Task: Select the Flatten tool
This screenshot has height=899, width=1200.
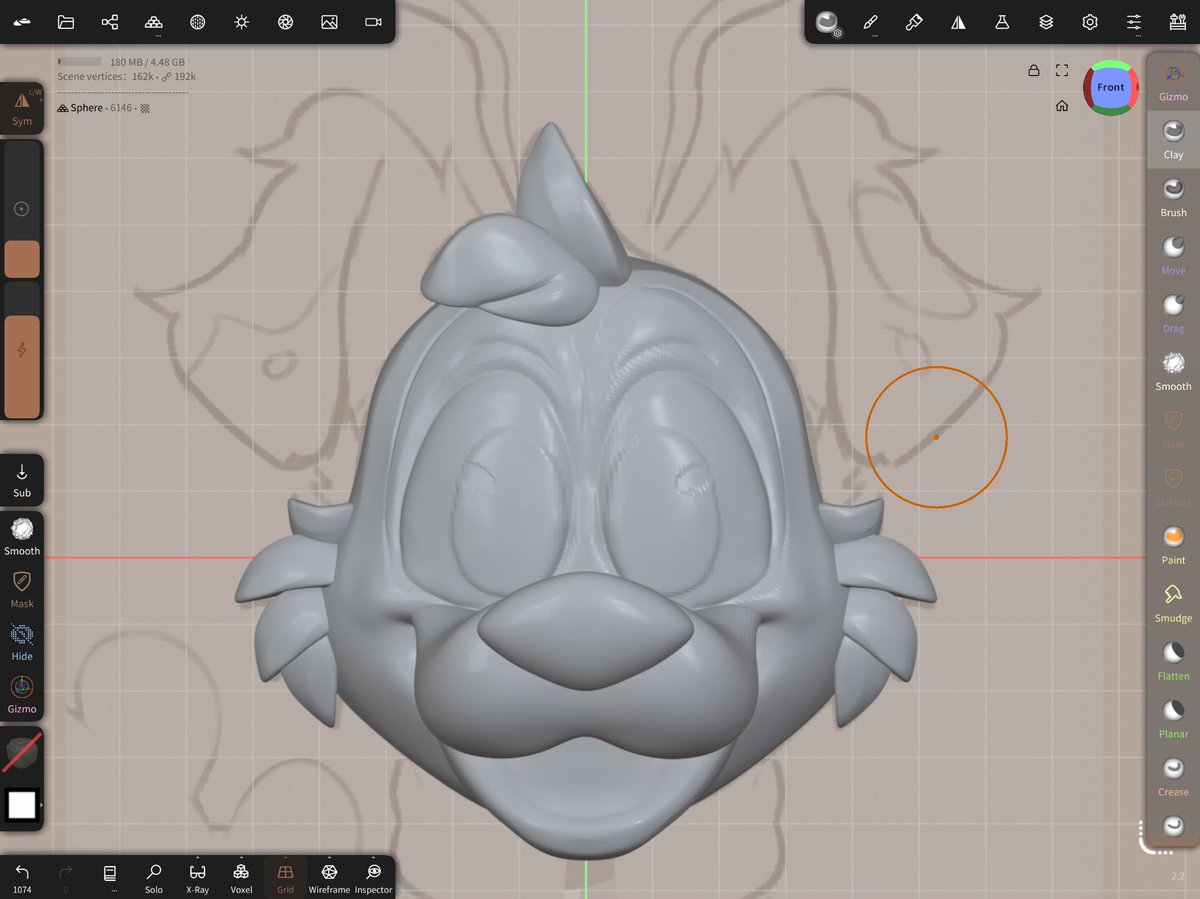Action: point(1173,660)
